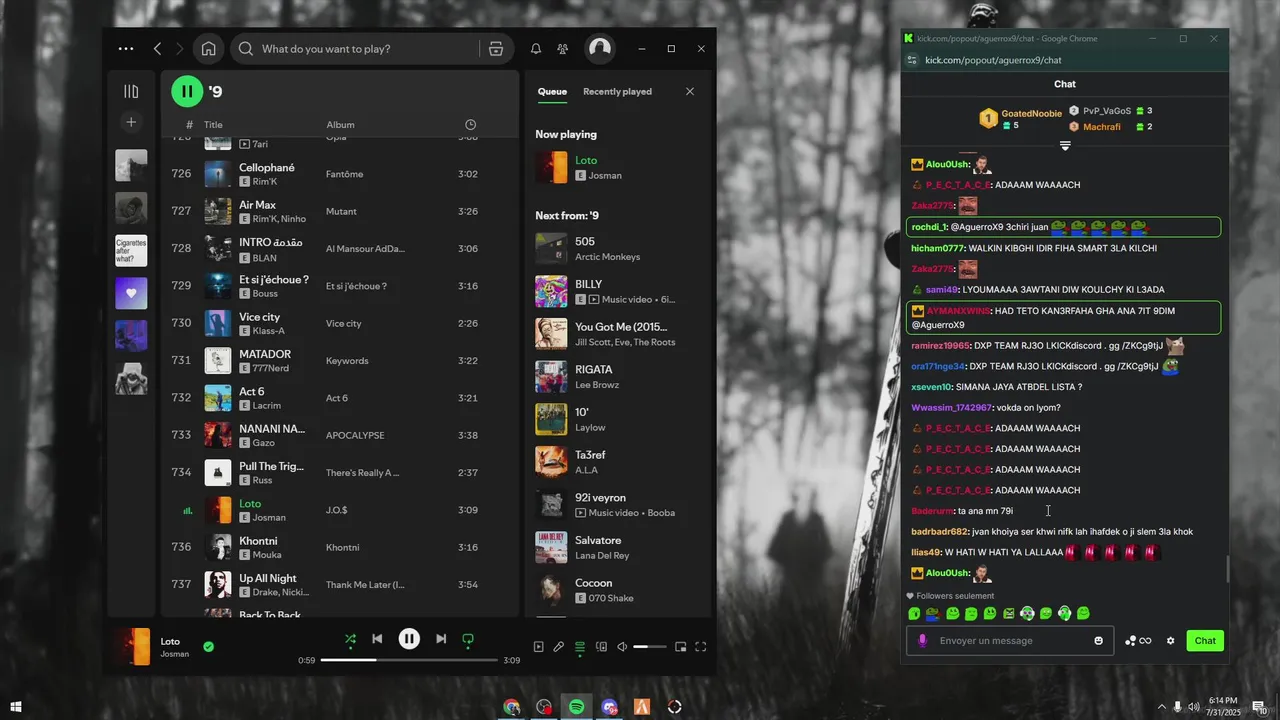Select Salvatore by Lana Del Rey in queue
This screenshot has height=720, width=1280.
point(618,547)
